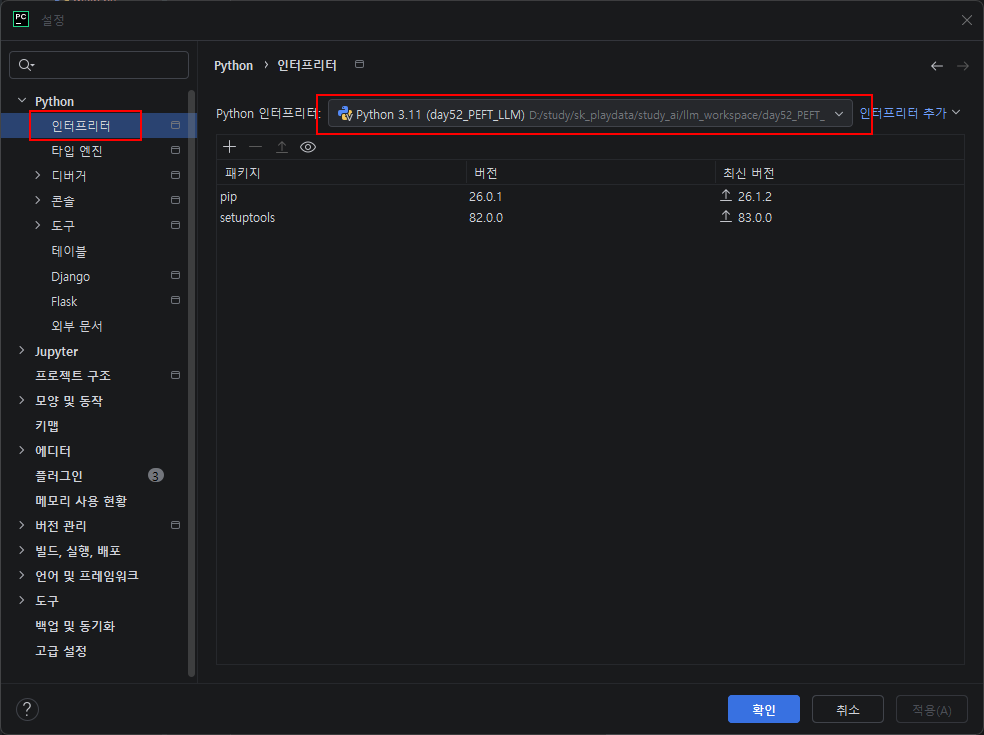
Task: Expand the 언어 및 프레임워크 group
Action: tap(22, 576)
